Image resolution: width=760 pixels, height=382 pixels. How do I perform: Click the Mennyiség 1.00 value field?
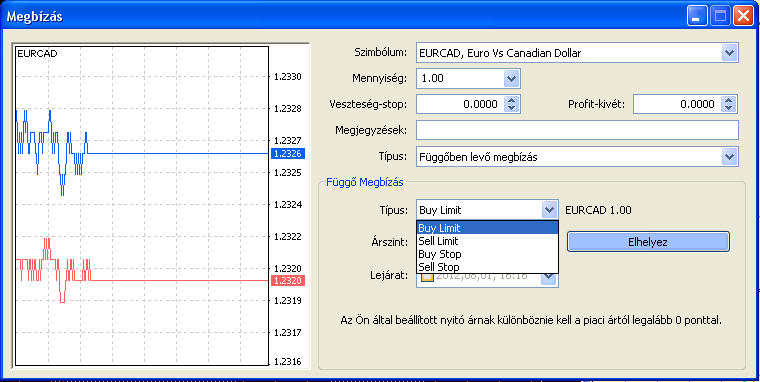point(460,79)
